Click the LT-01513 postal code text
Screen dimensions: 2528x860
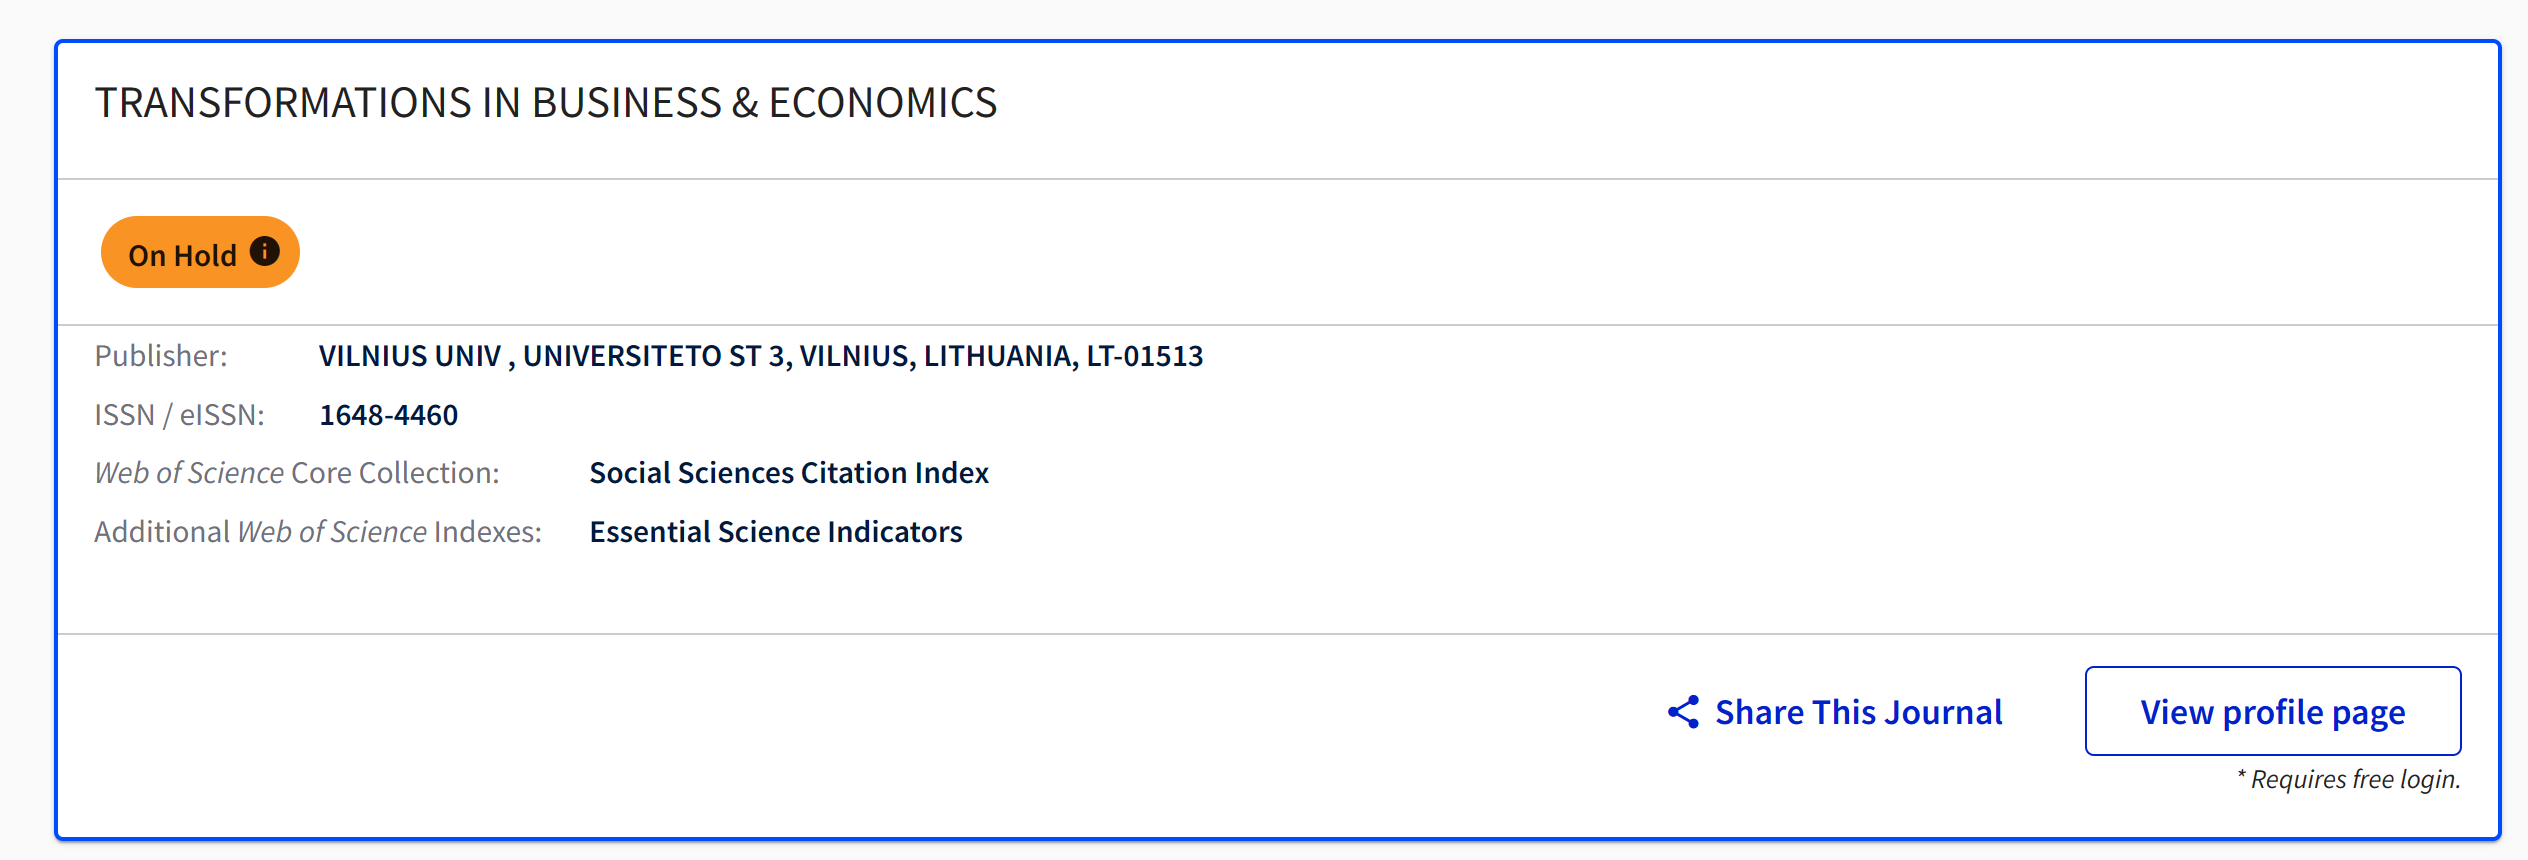point(1144,356)
